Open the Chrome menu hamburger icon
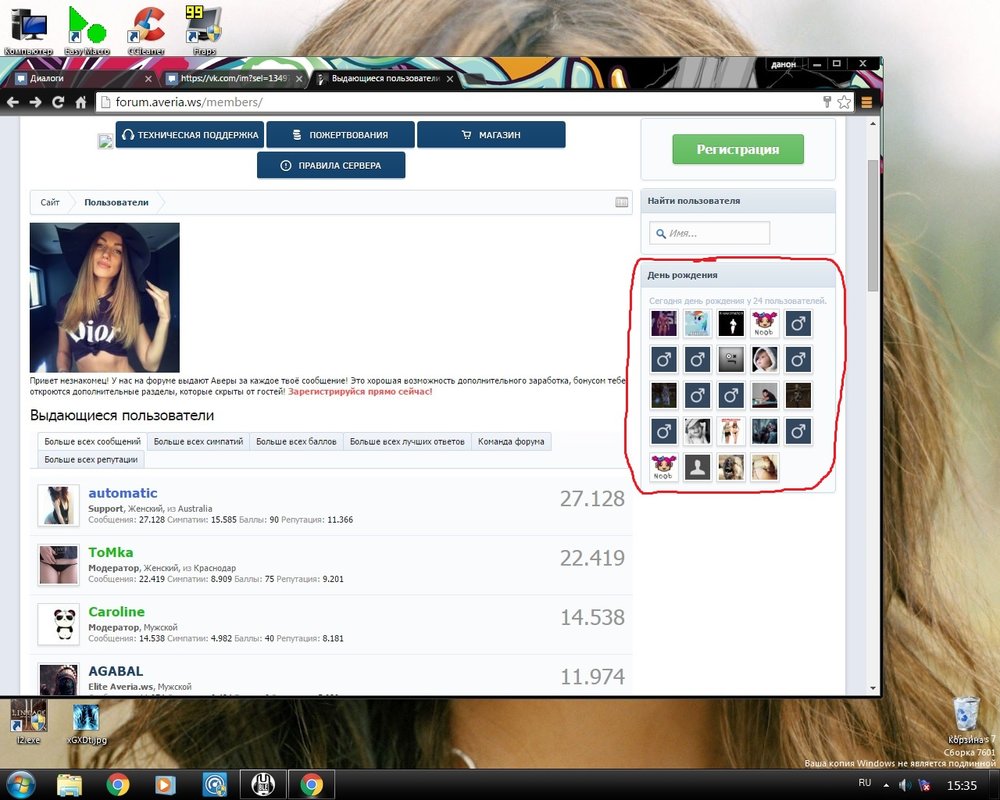This screenshot has height=800, width=1000. (867, 102)
